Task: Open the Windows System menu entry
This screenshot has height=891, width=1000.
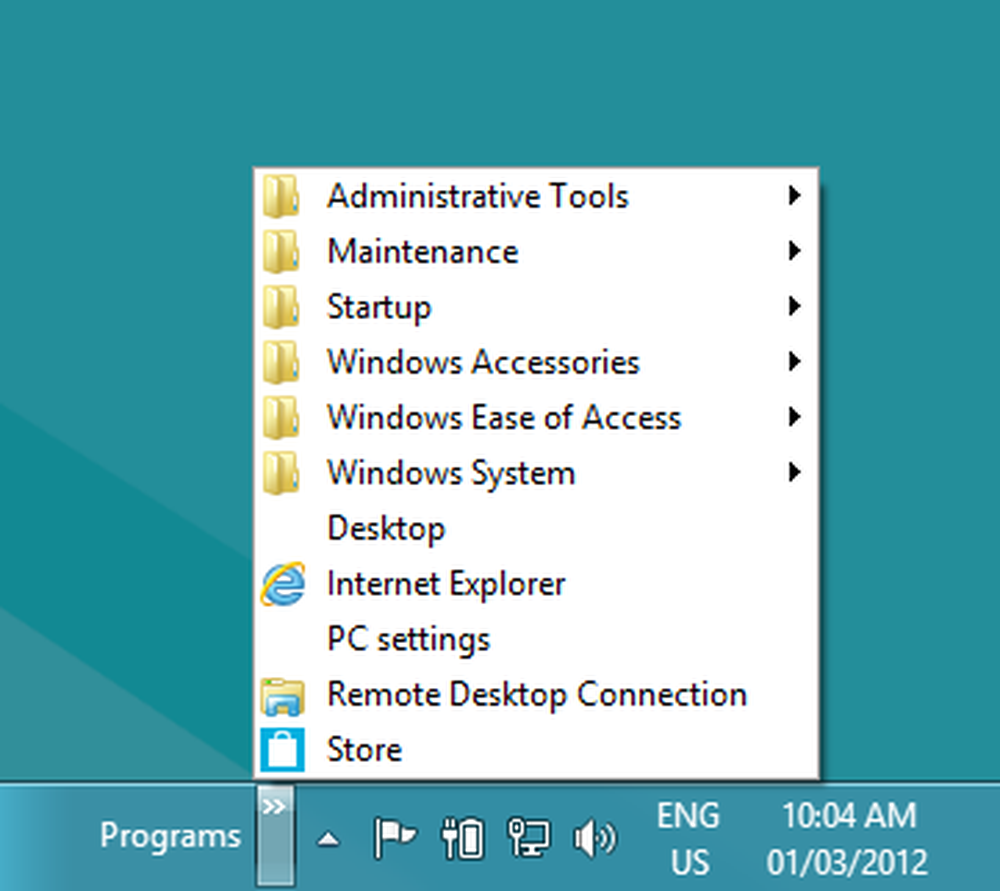Action: [x=536, y=473]
